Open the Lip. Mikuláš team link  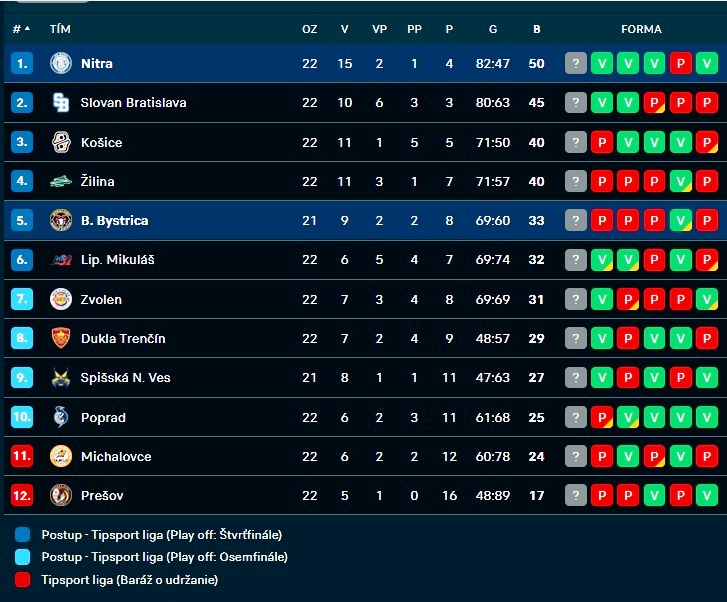click(x=118, y=260)
